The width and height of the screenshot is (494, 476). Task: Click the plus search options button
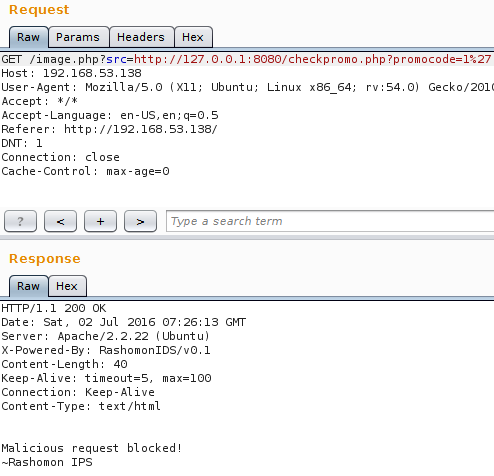click(100, 221)
